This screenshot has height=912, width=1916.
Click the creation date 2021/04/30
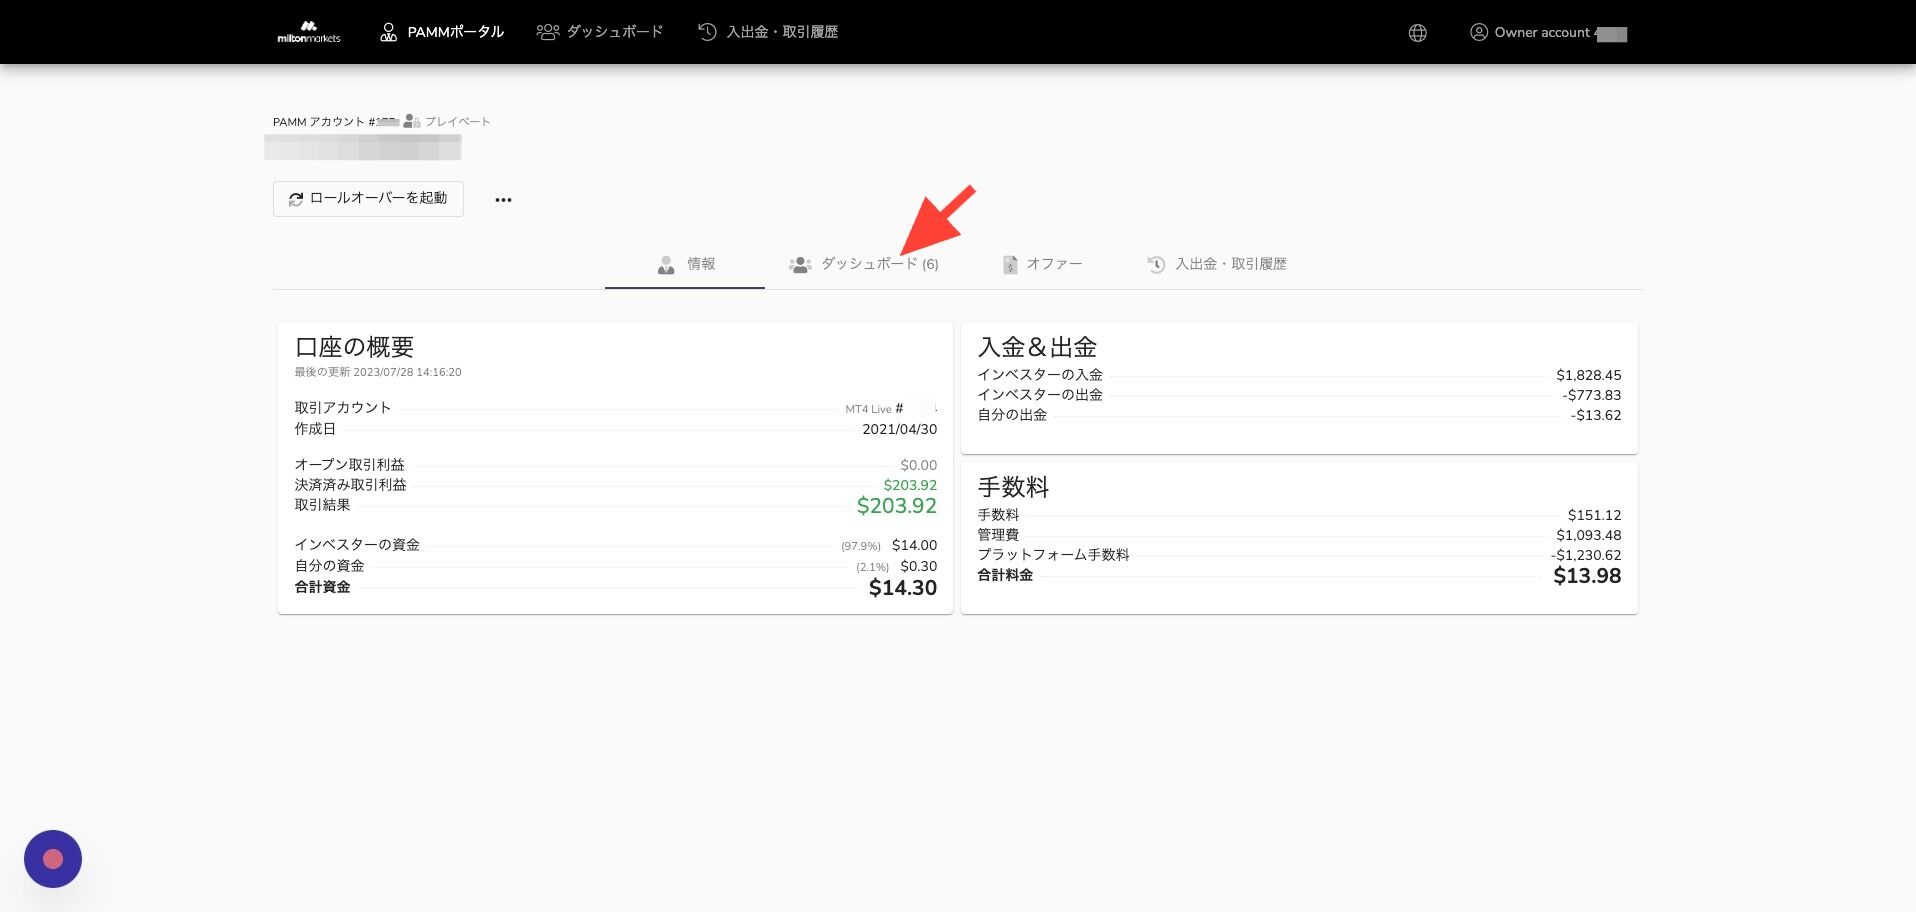click(x=900, y=429)
